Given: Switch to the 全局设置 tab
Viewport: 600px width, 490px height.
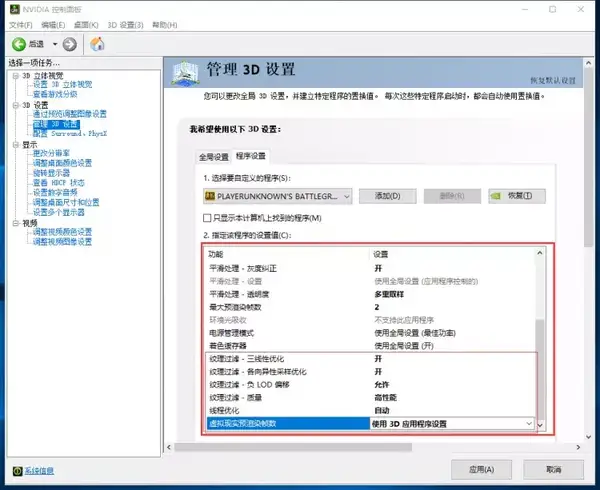Looking at the screenshot, I should (213, 157).
